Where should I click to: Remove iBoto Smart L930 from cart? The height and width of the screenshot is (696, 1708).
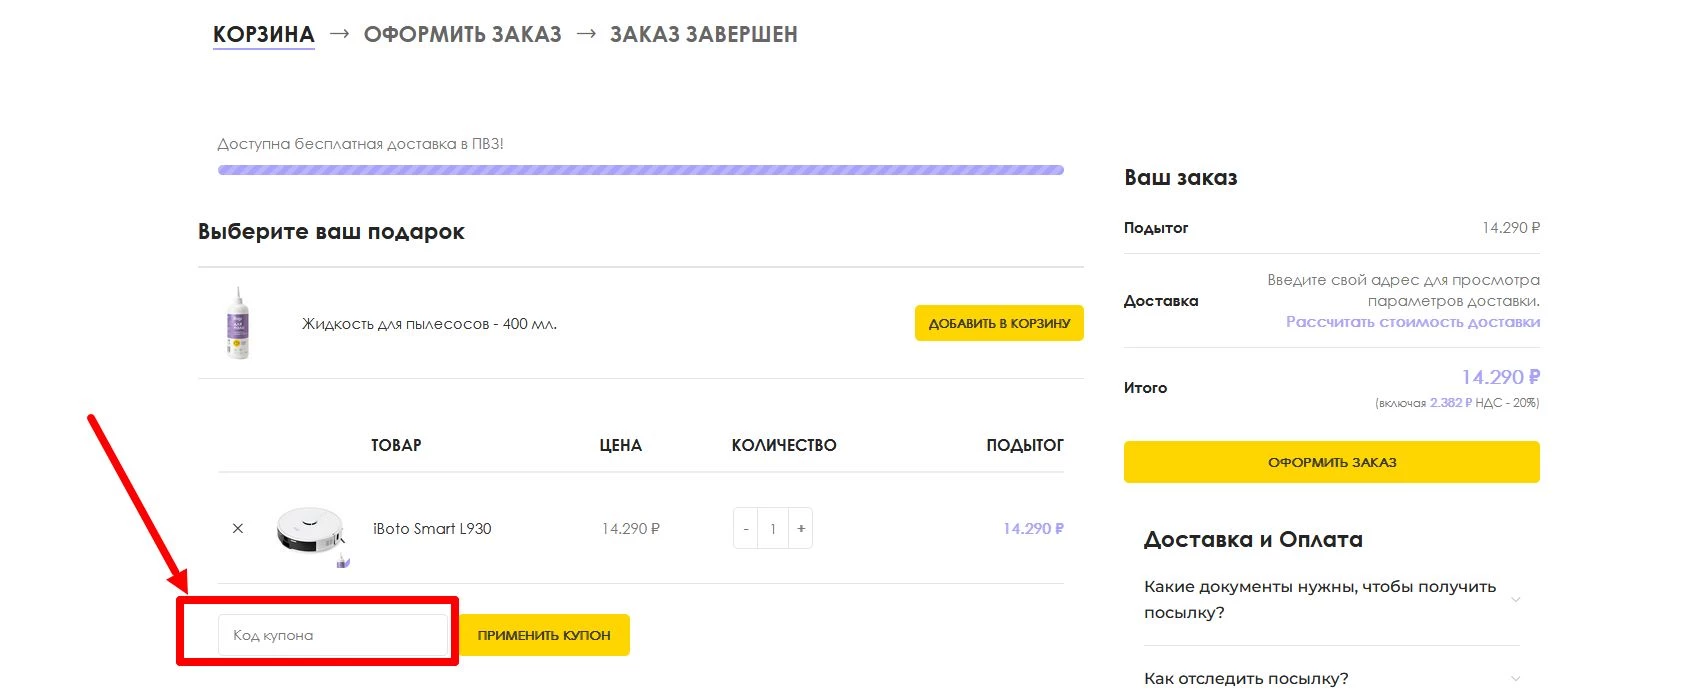[238, 529]
